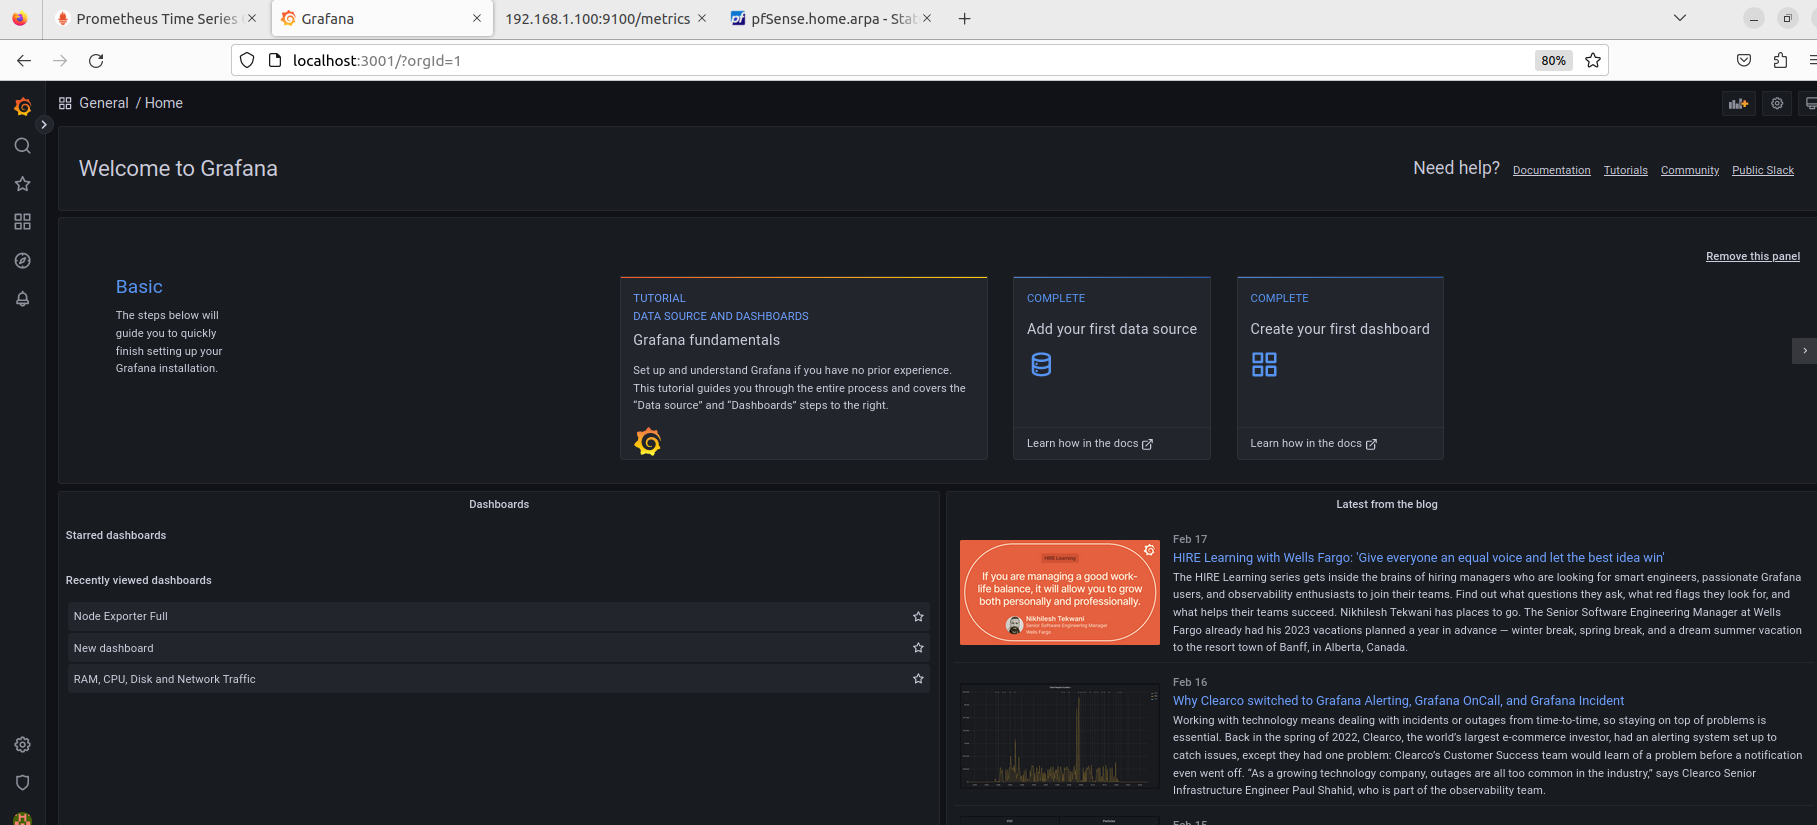Open a new browser tab with plus button
Viewport: 1817px width, 825px height.
point(964,19)
